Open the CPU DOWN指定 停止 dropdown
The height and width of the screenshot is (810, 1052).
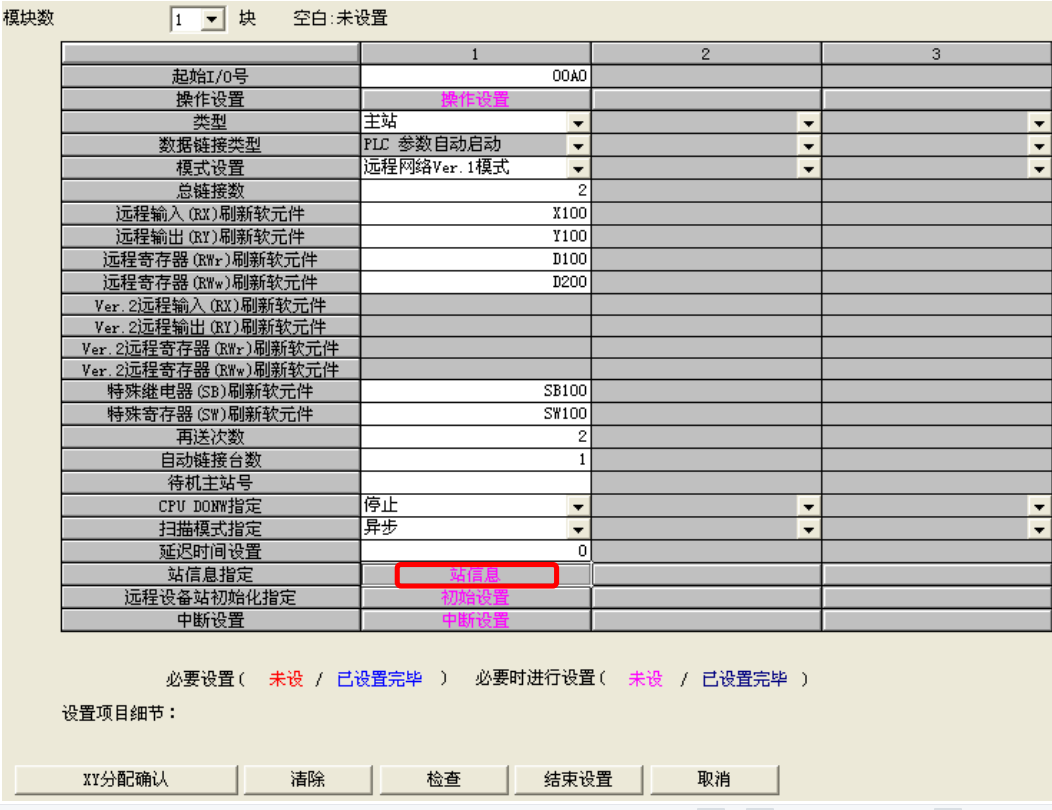578,506
